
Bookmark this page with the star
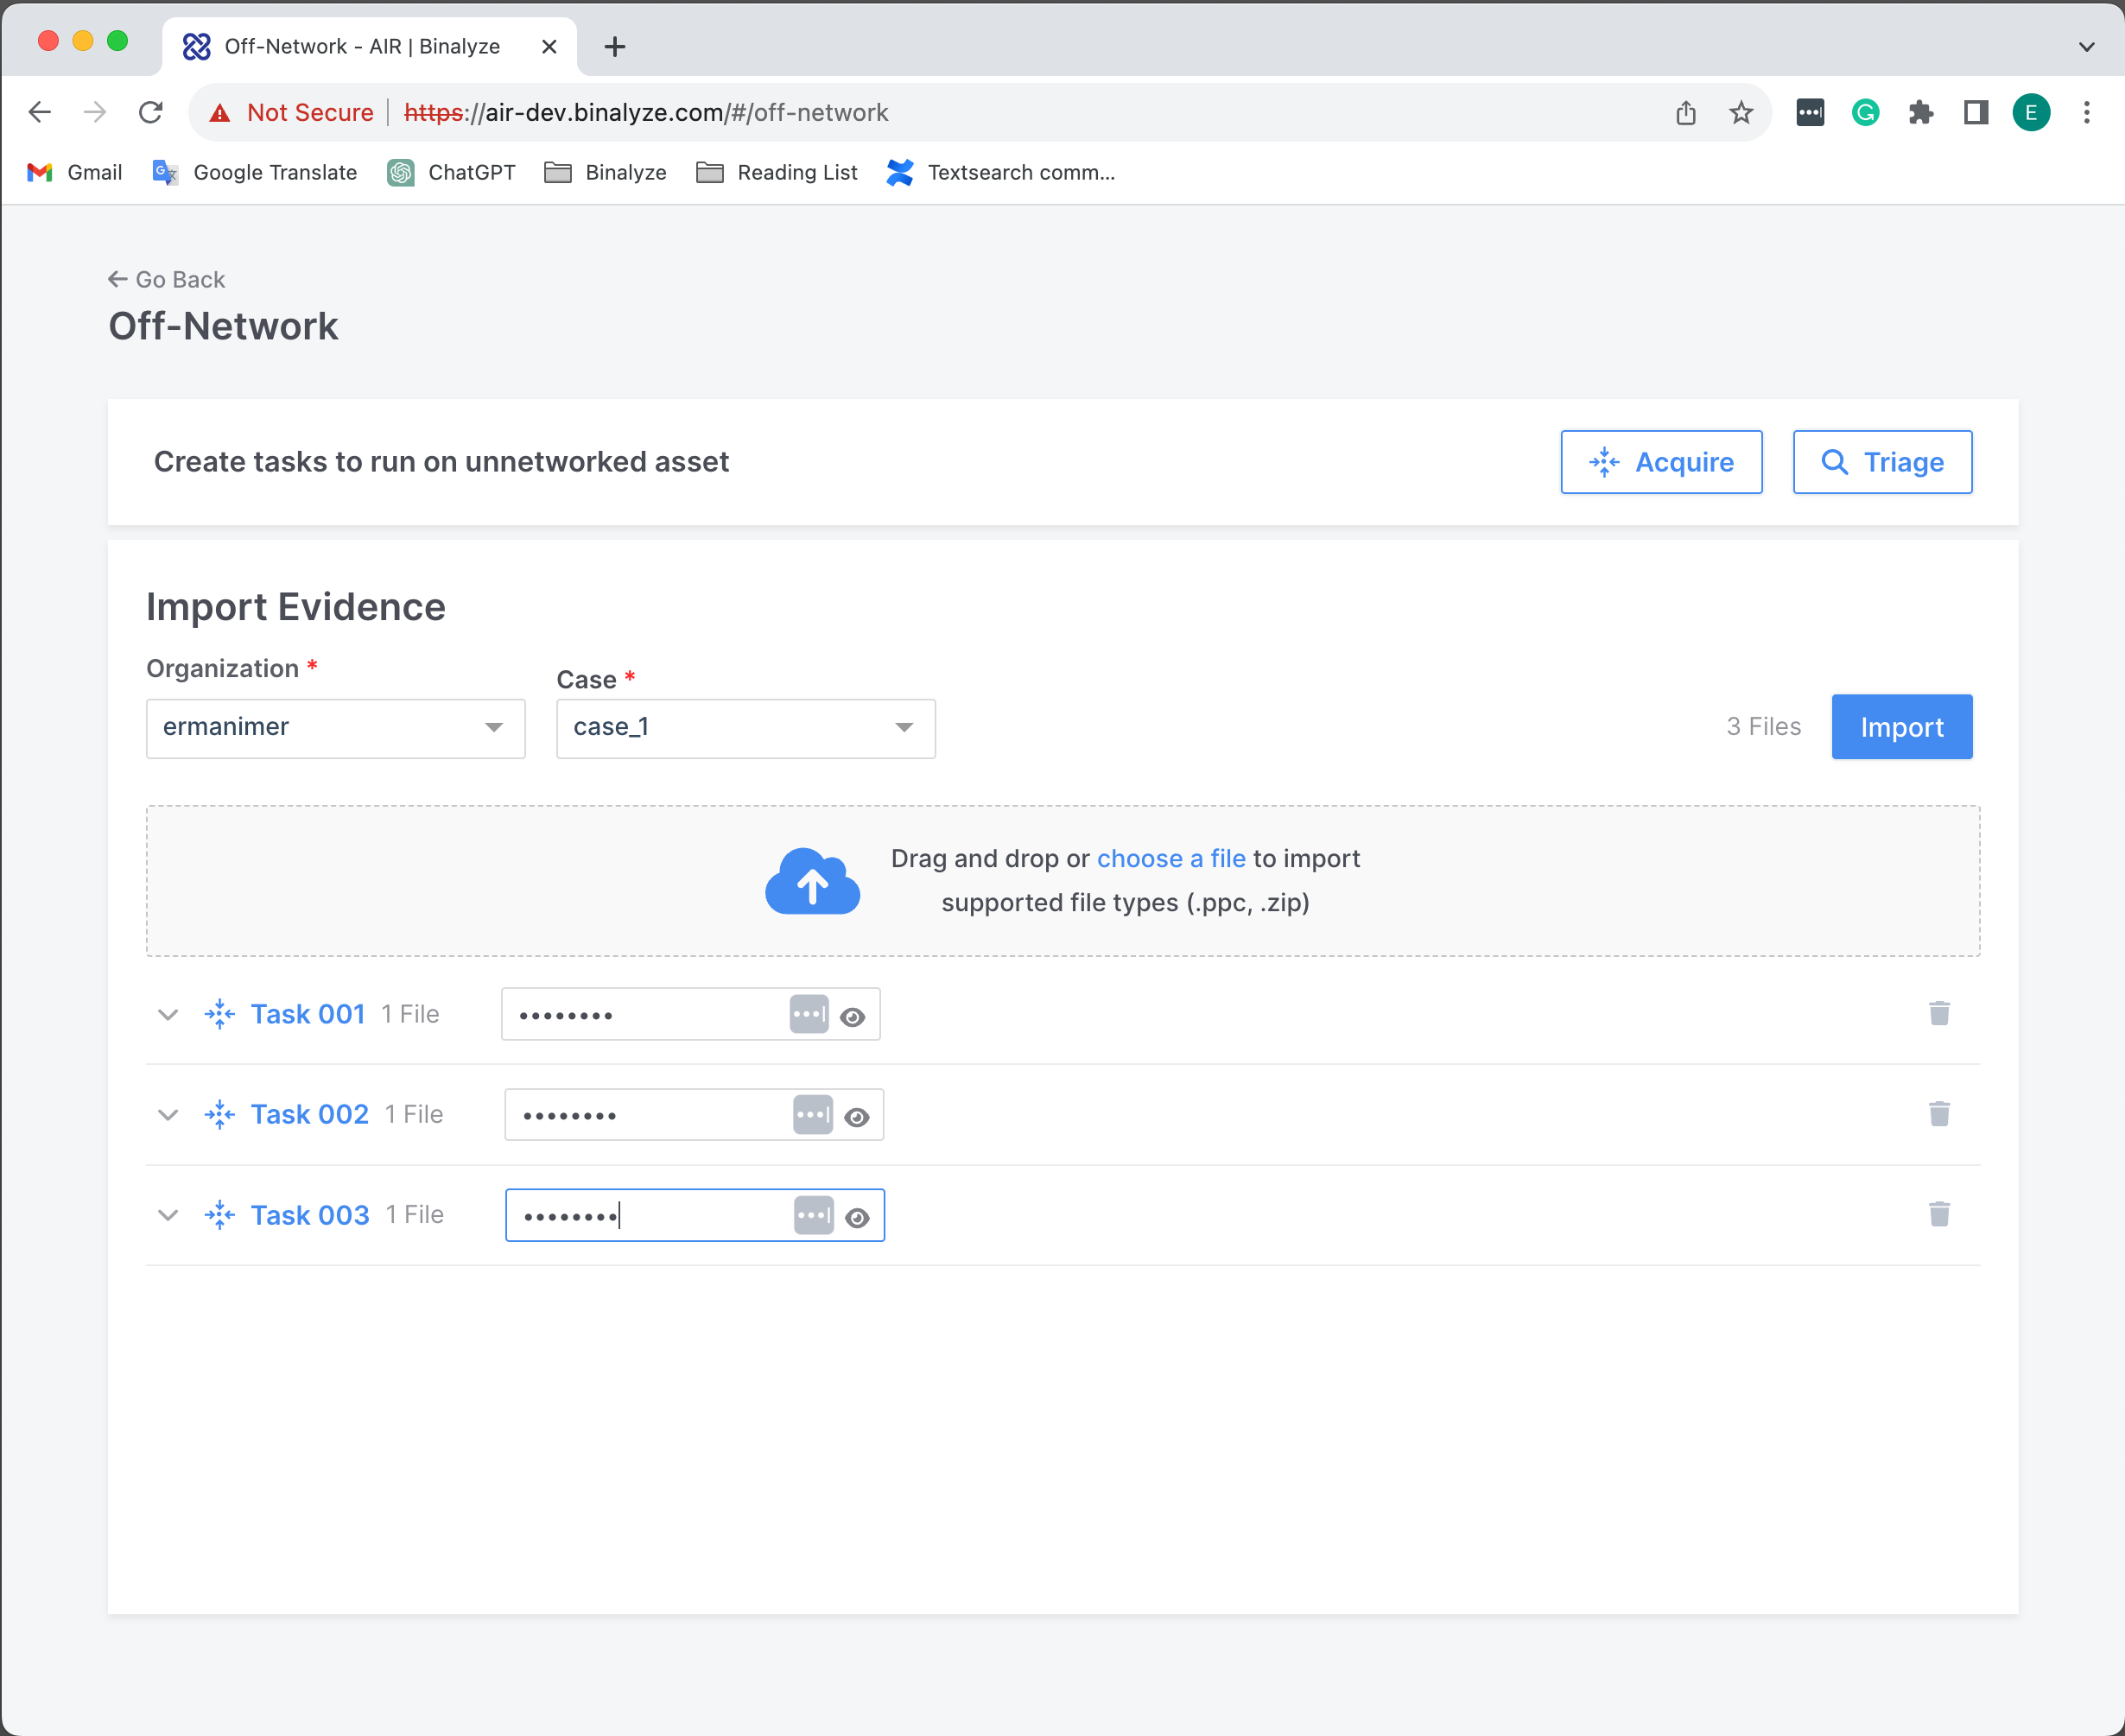[1741, 112]
